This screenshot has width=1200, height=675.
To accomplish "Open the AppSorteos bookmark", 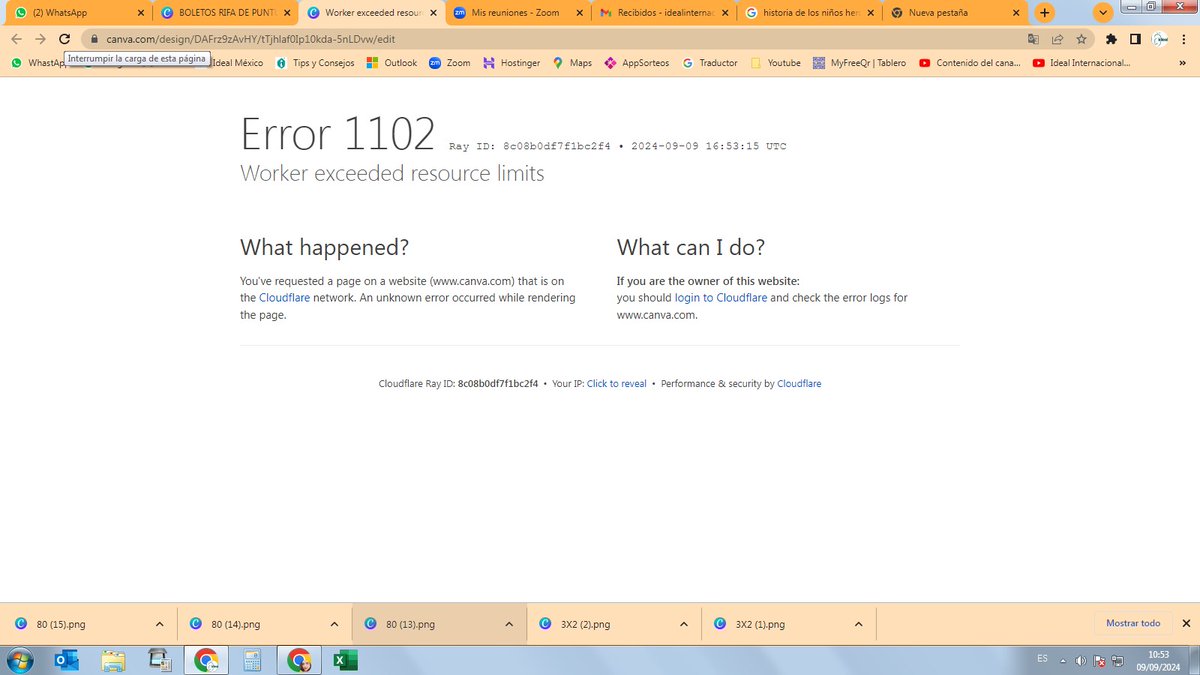I will tap(635, 63).
